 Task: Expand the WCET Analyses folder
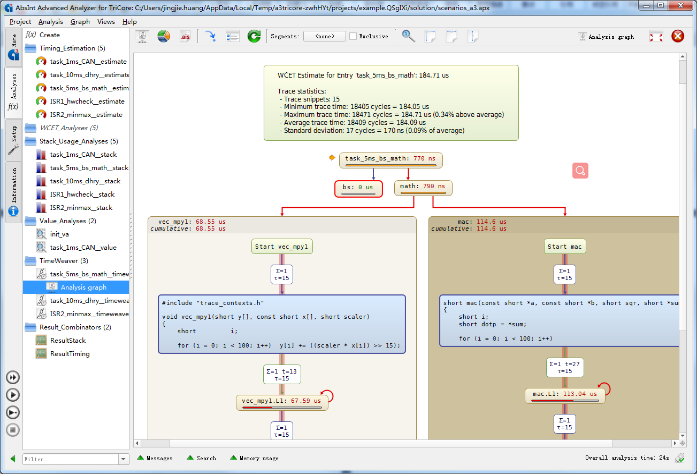[x=30, y=128]
